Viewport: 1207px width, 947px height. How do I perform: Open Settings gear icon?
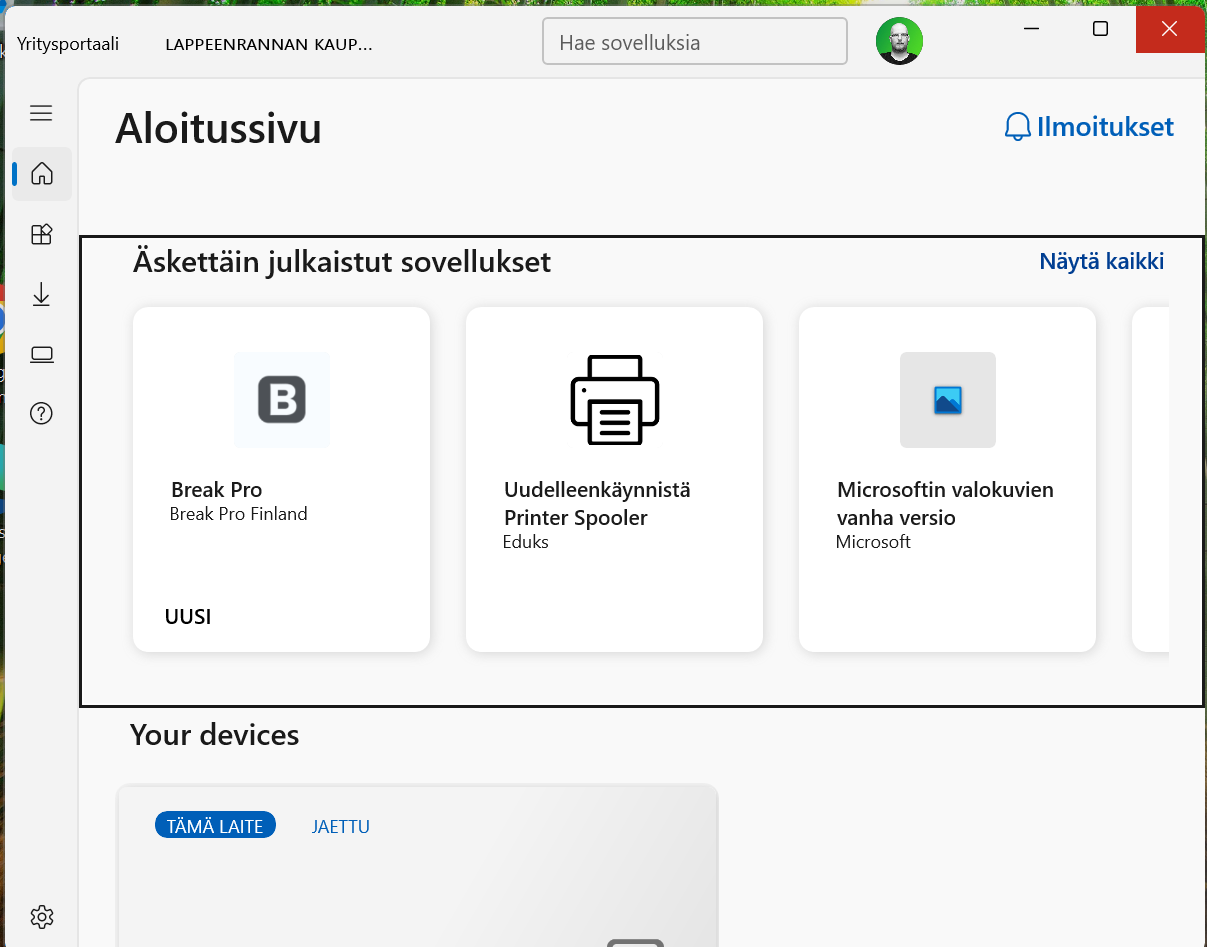pos(42,916)
